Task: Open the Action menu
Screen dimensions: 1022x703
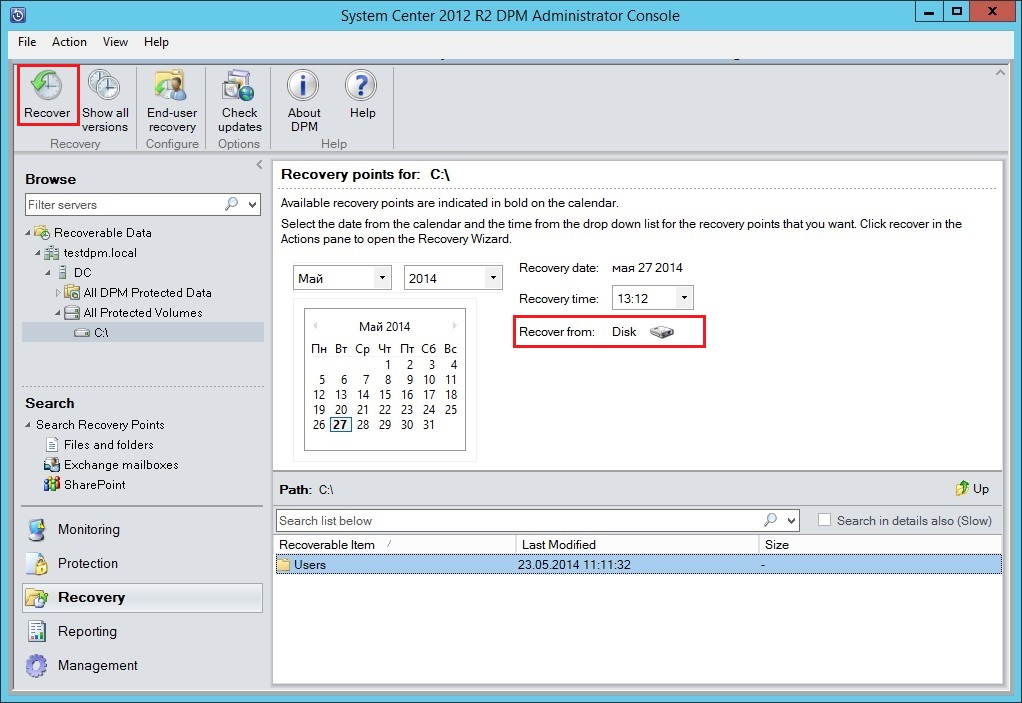Action: pos(69,42)
